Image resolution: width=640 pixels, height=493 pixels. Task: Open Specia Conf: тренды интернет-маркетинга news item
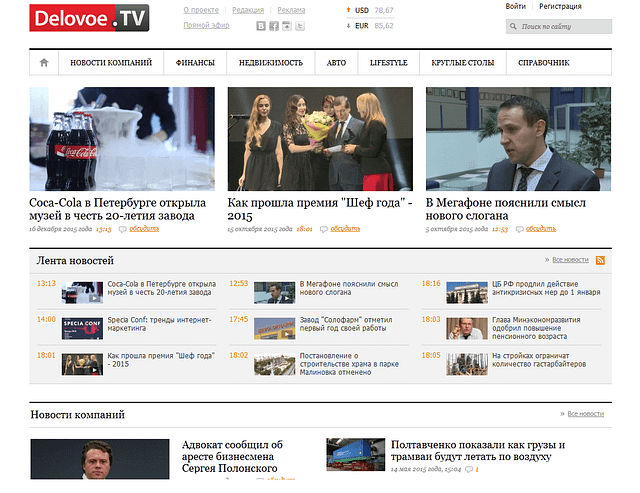click(x=160, y=324)
